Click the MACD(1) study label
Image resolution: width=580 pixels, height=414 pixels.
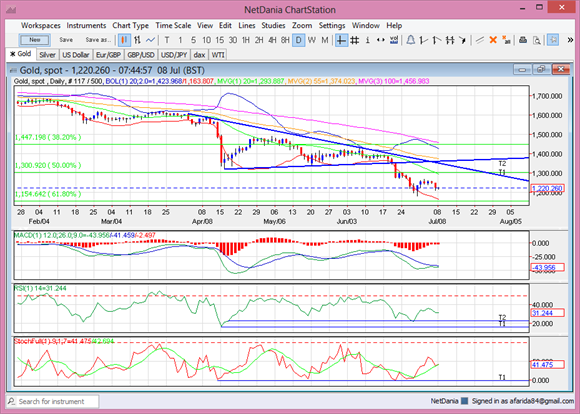[85, 235]
